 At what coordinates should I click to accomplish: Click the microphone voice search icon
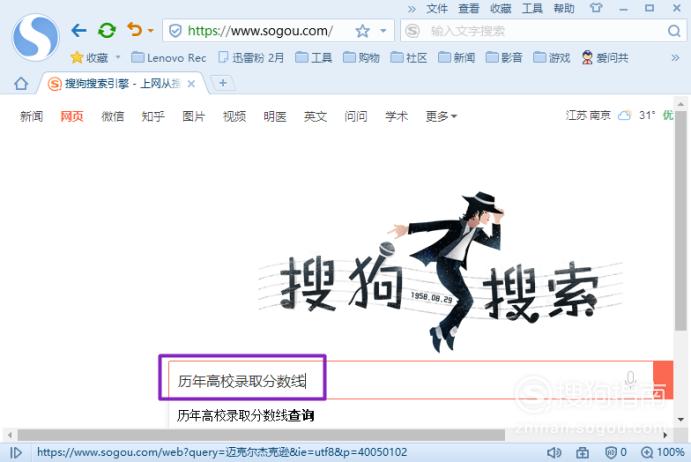[631, 379]
